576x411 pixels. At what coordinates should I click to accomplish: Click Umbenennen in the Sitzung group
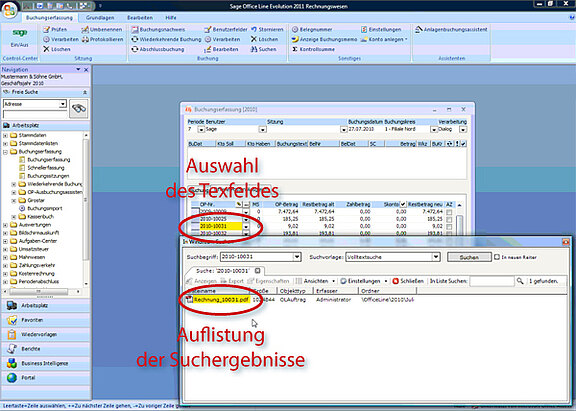(102, 29)
